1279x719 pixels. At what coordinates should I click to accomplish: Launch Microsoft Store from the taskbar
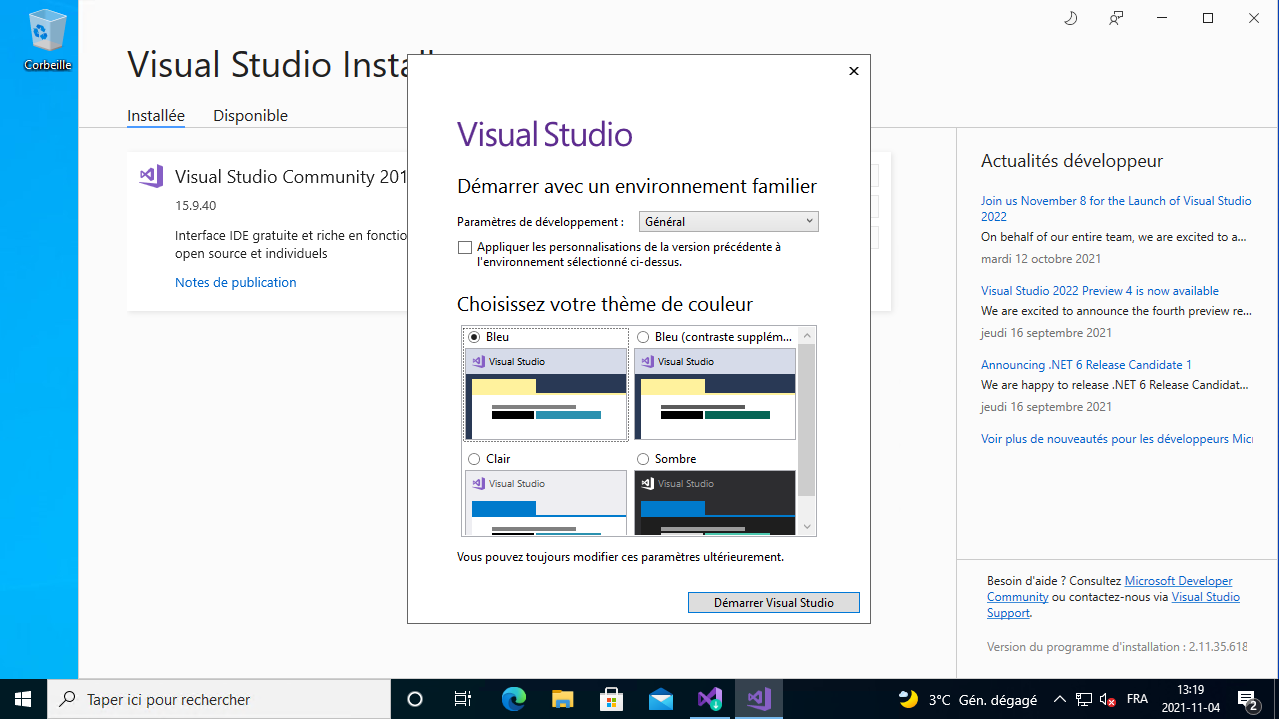[611, 699]
